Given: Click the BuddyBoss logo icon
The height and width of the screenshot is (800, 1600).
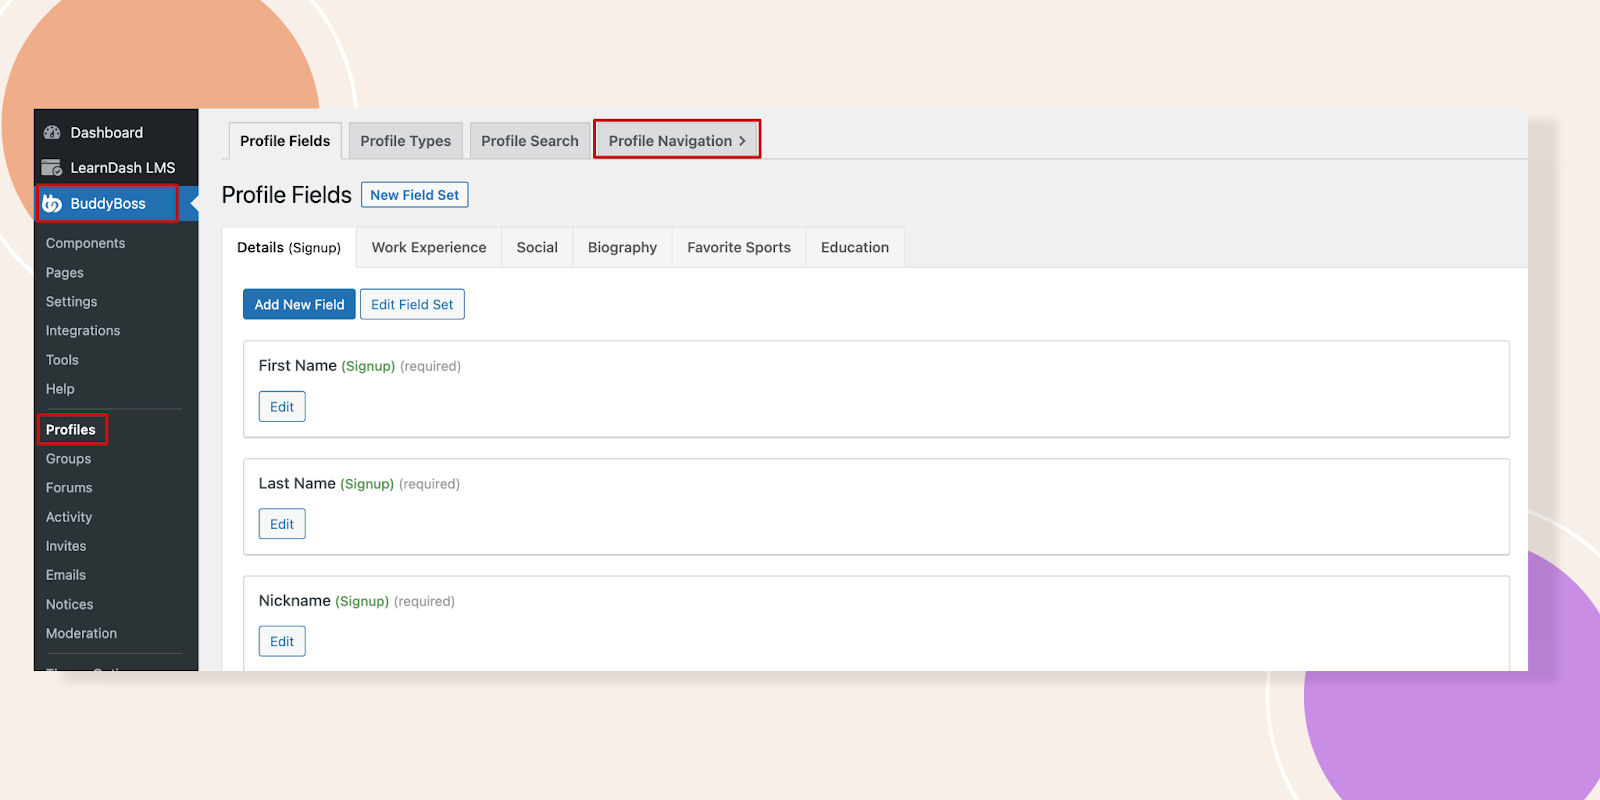Looking at the screenshot, I should 52,203.
